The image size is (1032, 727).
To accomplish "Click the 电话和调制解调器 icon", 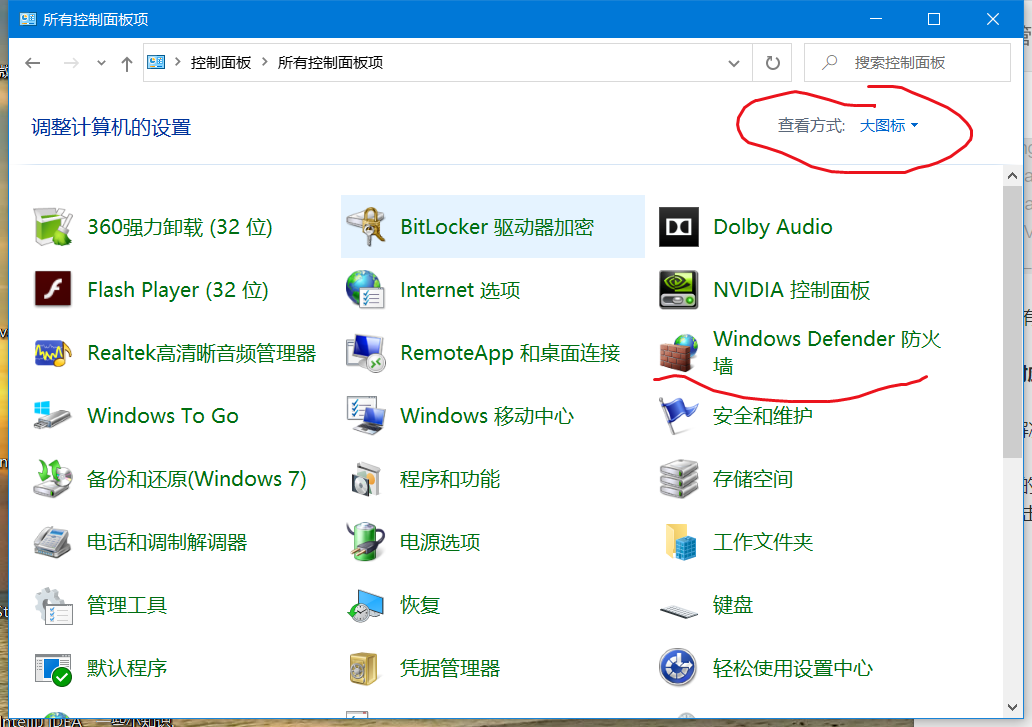I will tap(53, 542).
